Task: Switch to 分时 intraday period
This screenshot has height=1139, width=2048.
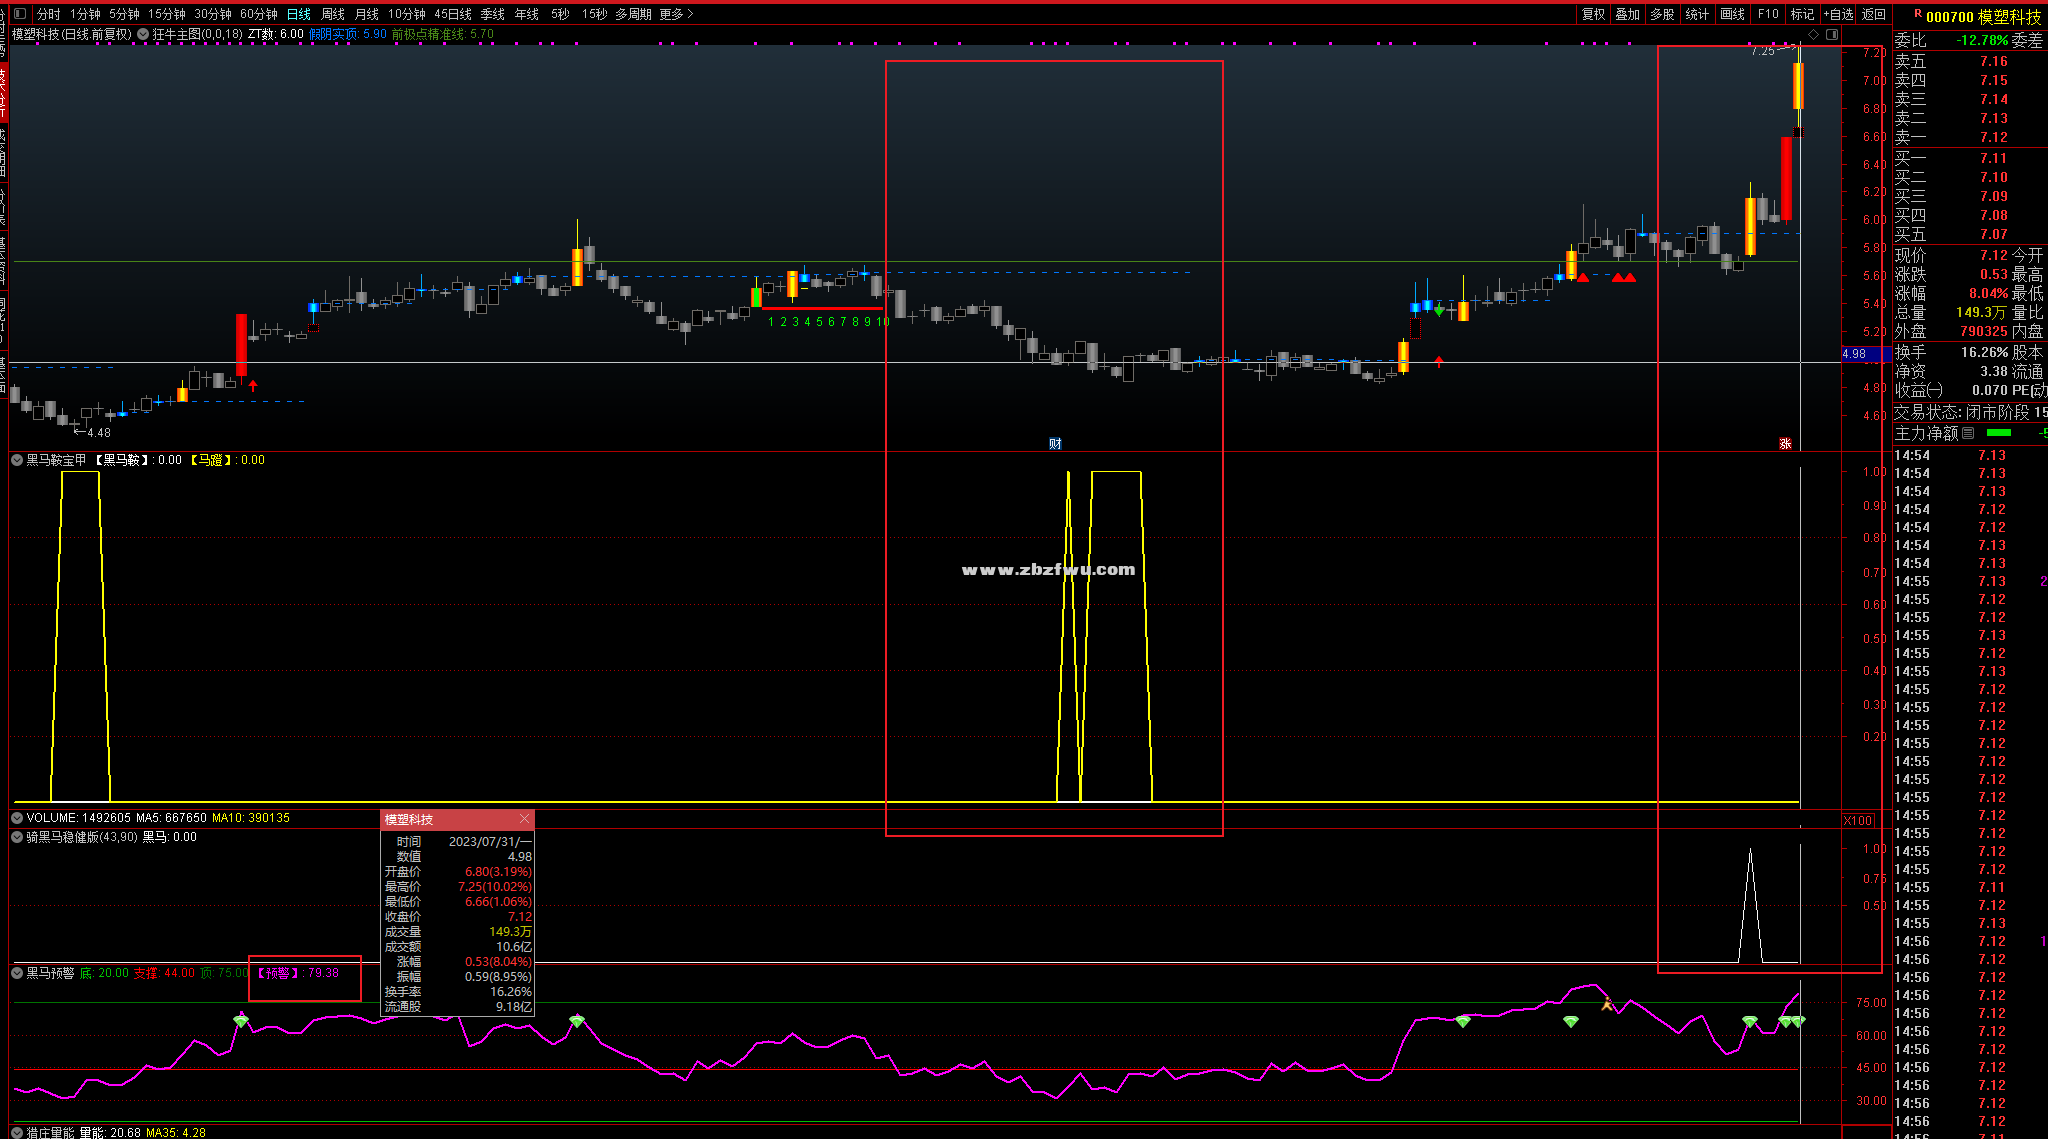Action: (x=48, y=14)
